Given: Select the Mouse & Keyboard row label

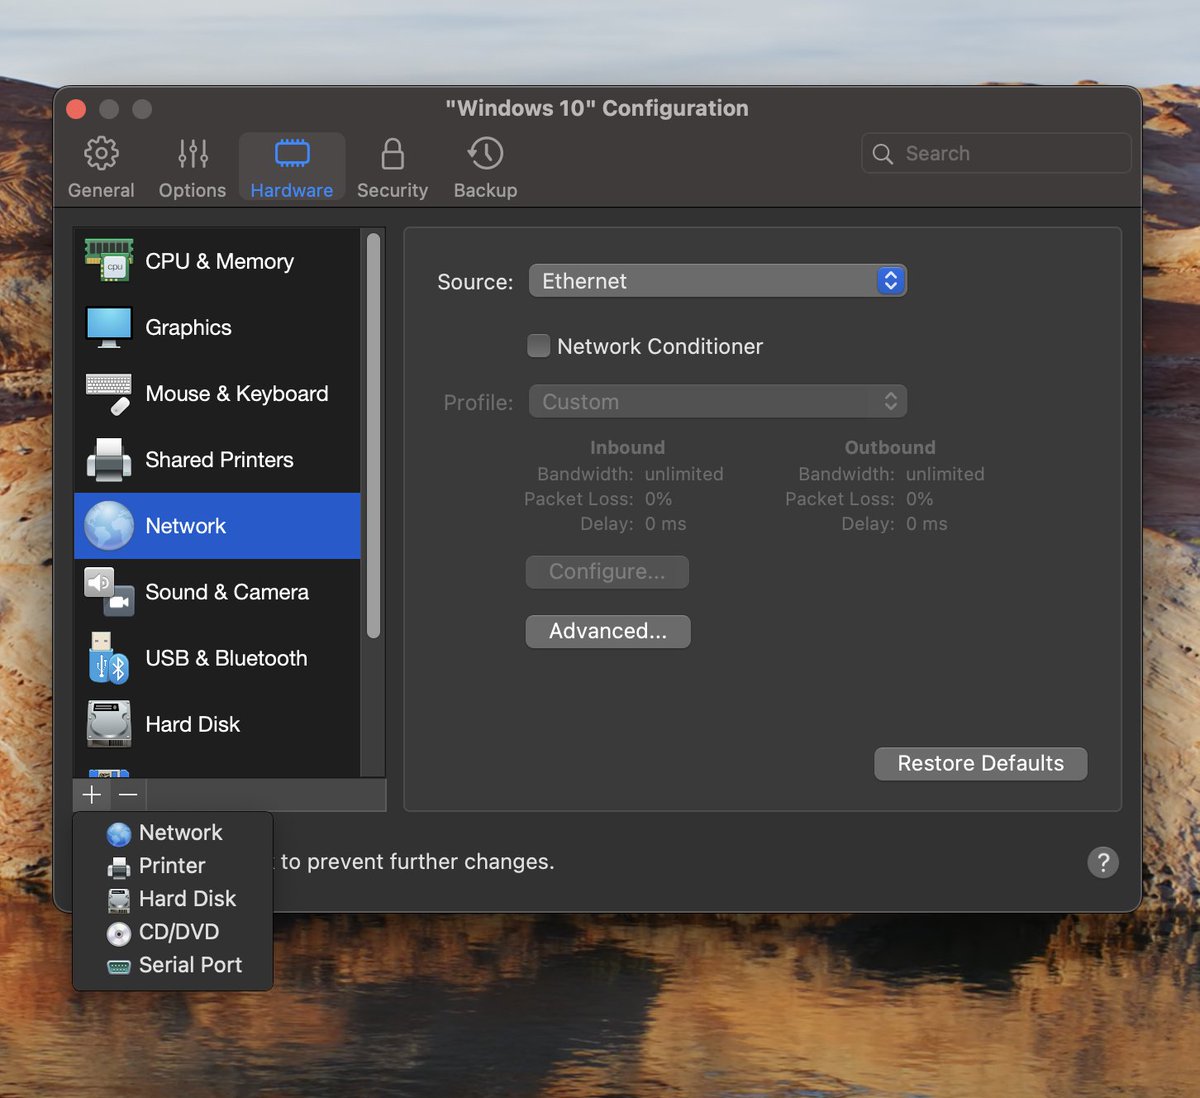Looking at the screenshot, I should point(237,393).
